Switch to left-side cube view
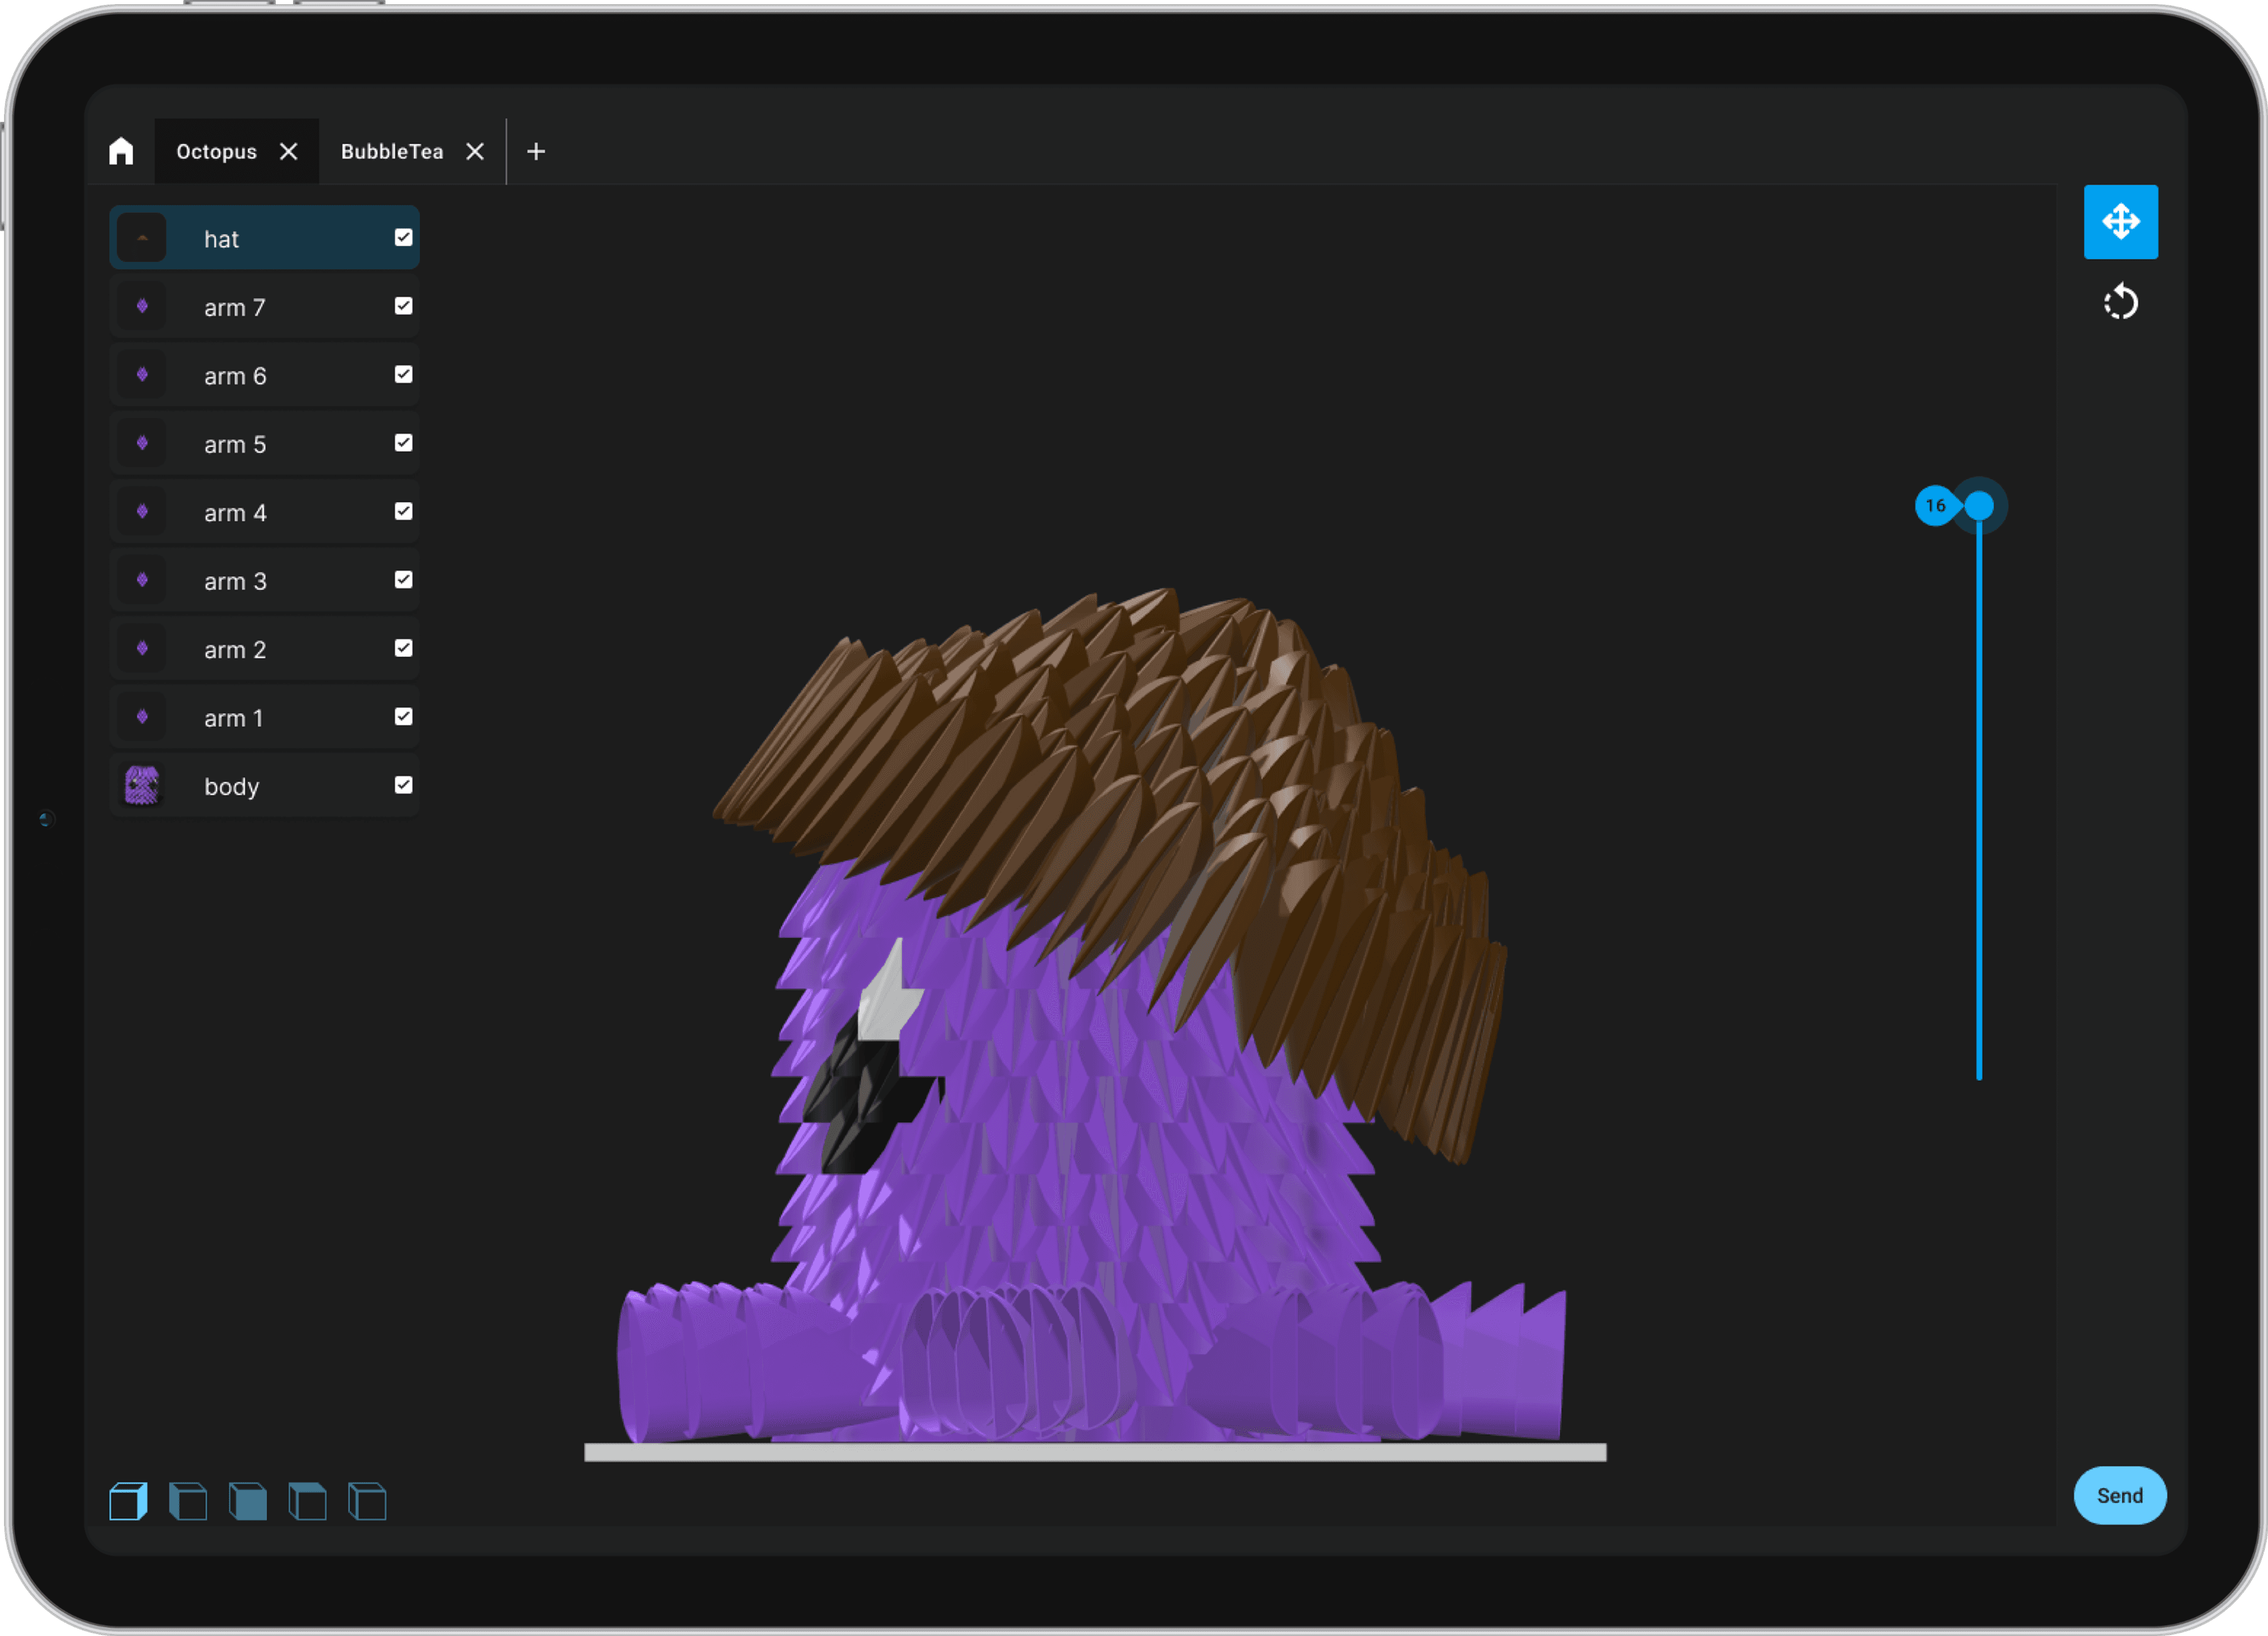Screen dimensions: 2268x1636 (x=188, y=1501)
